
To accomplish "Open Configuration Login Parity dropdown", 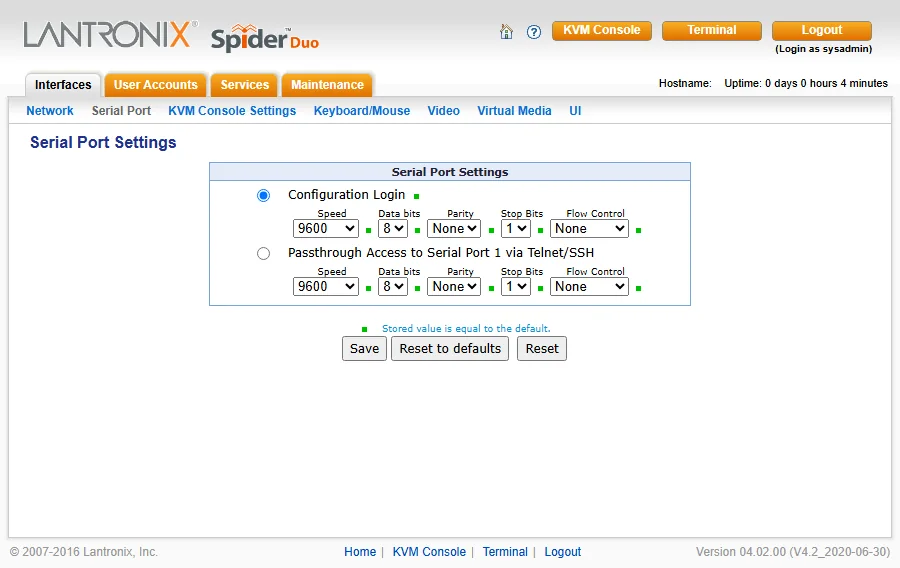I will [454, 228].
